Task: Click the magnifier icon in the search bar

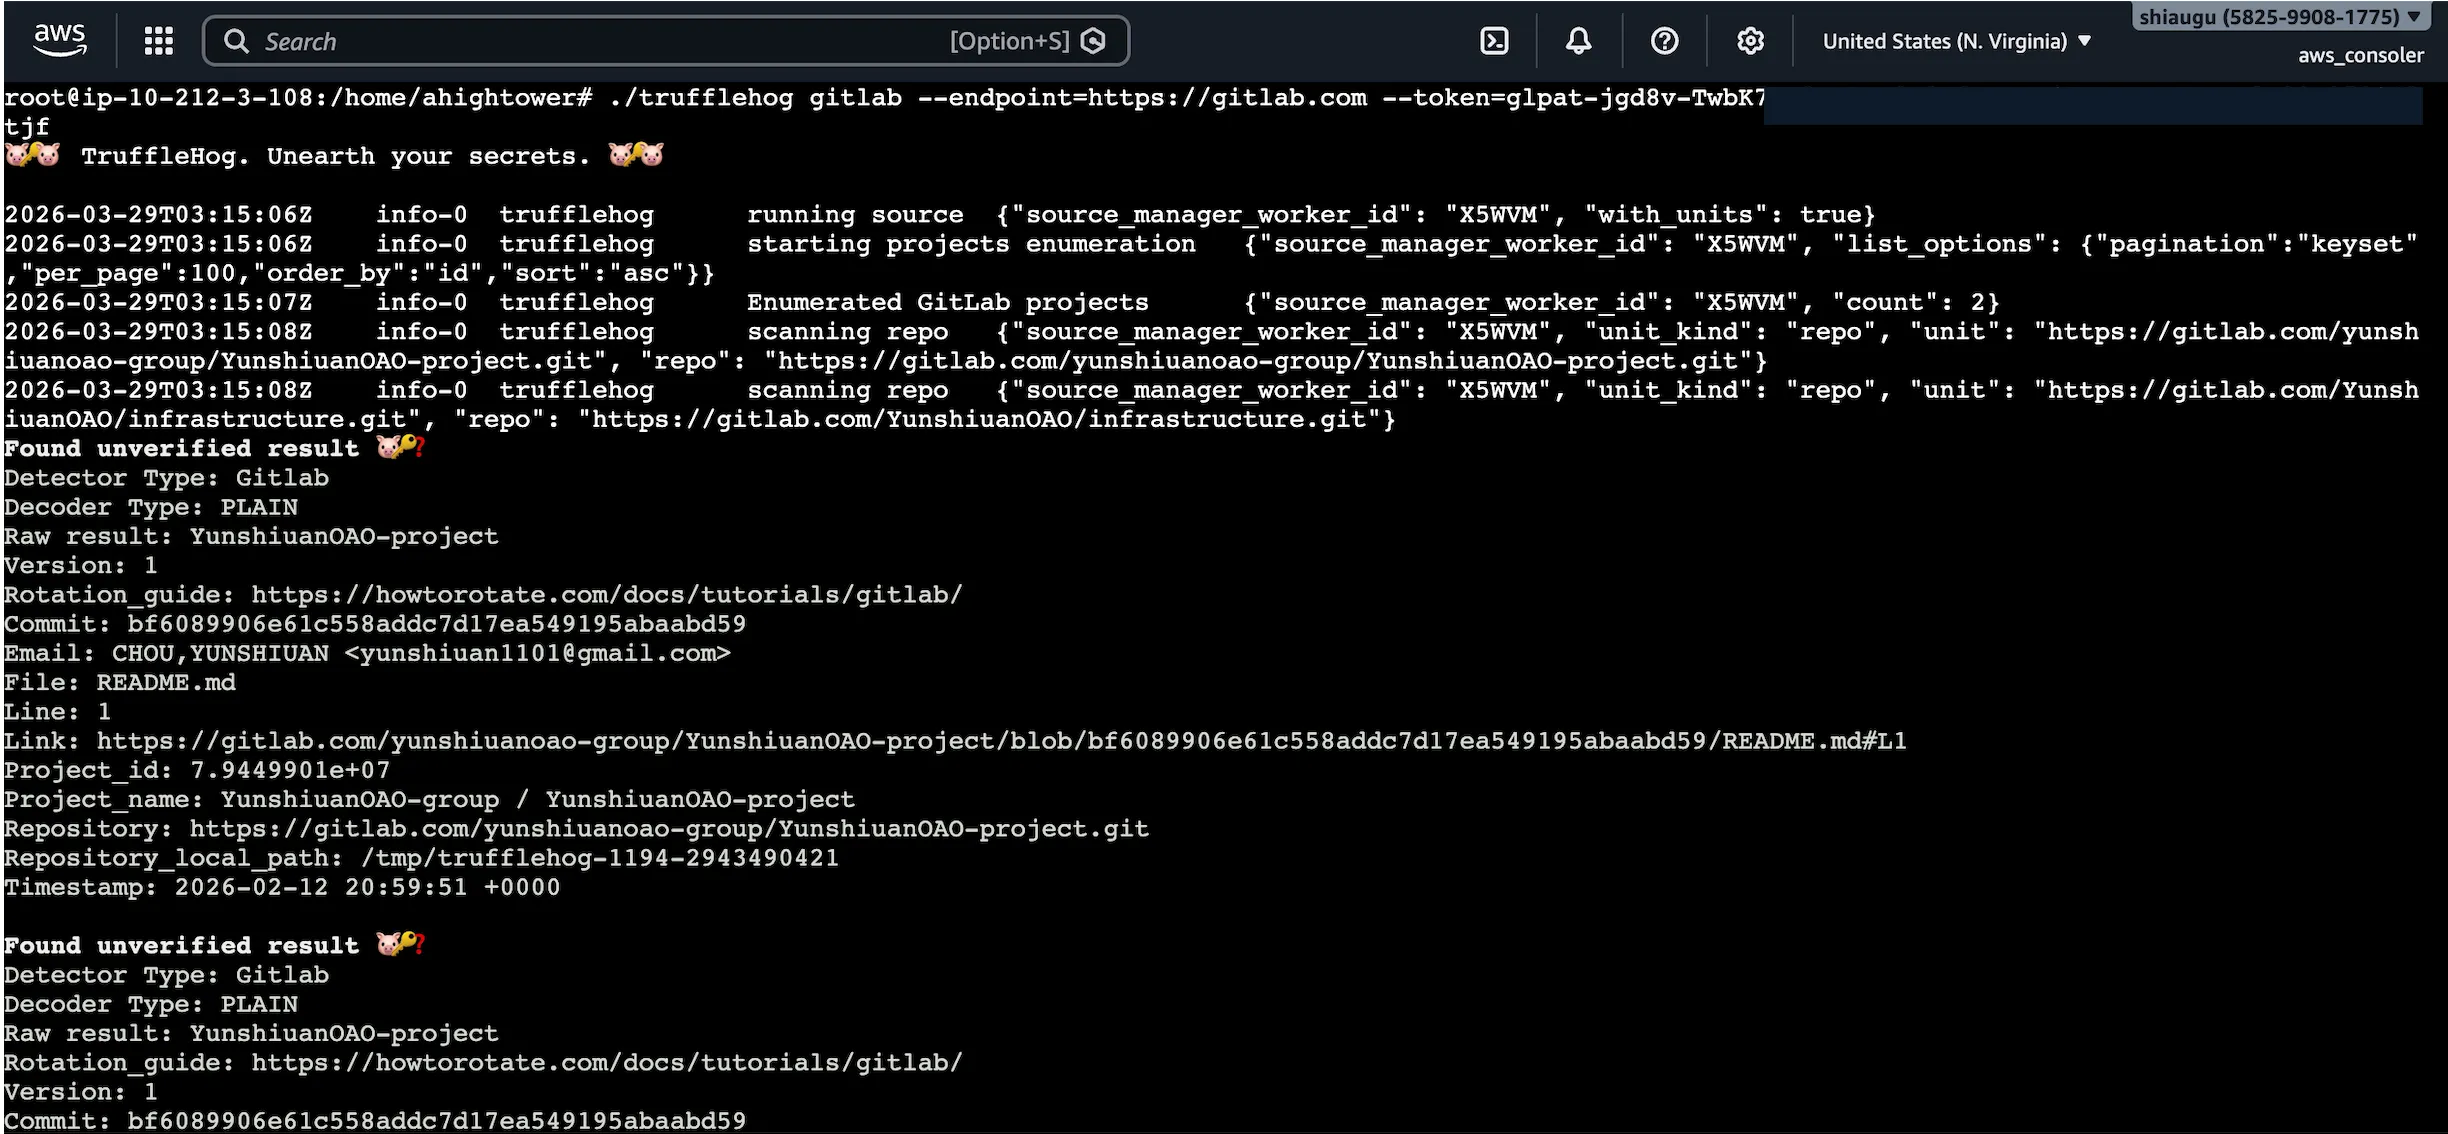Action: click(x=236, y=41)
